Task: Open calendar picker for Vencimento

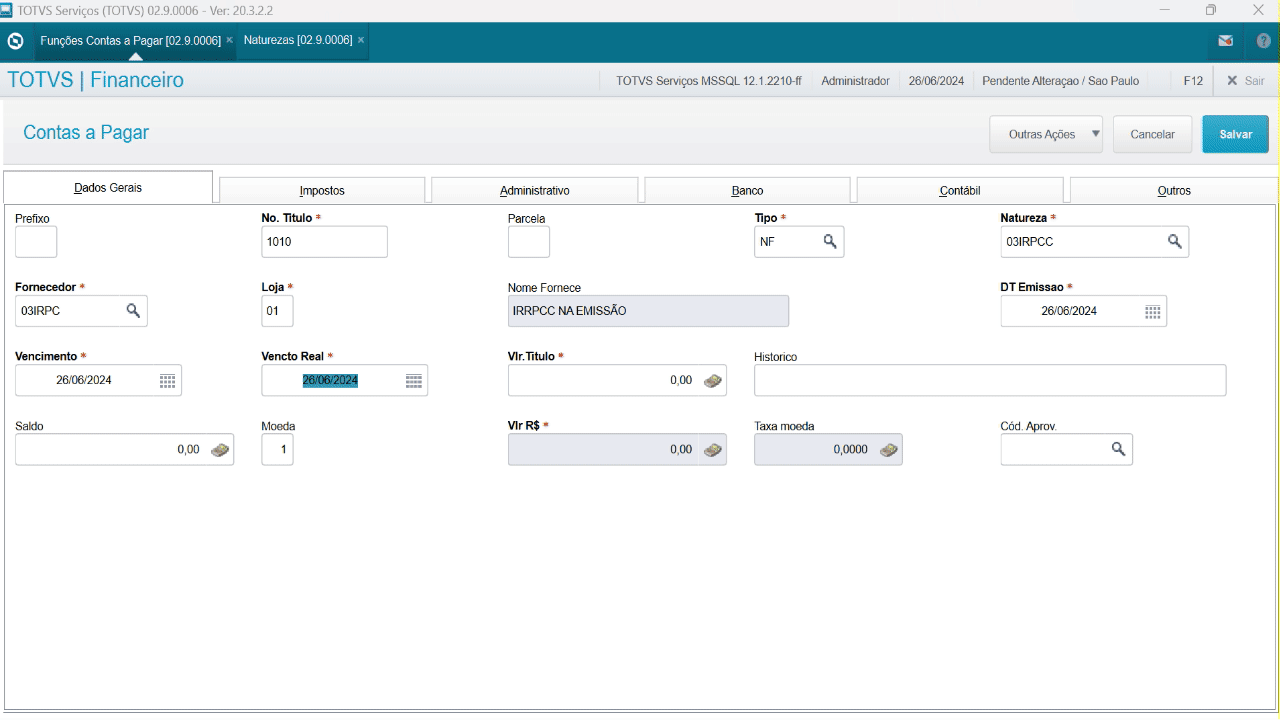Action: [x=167, y=380]
